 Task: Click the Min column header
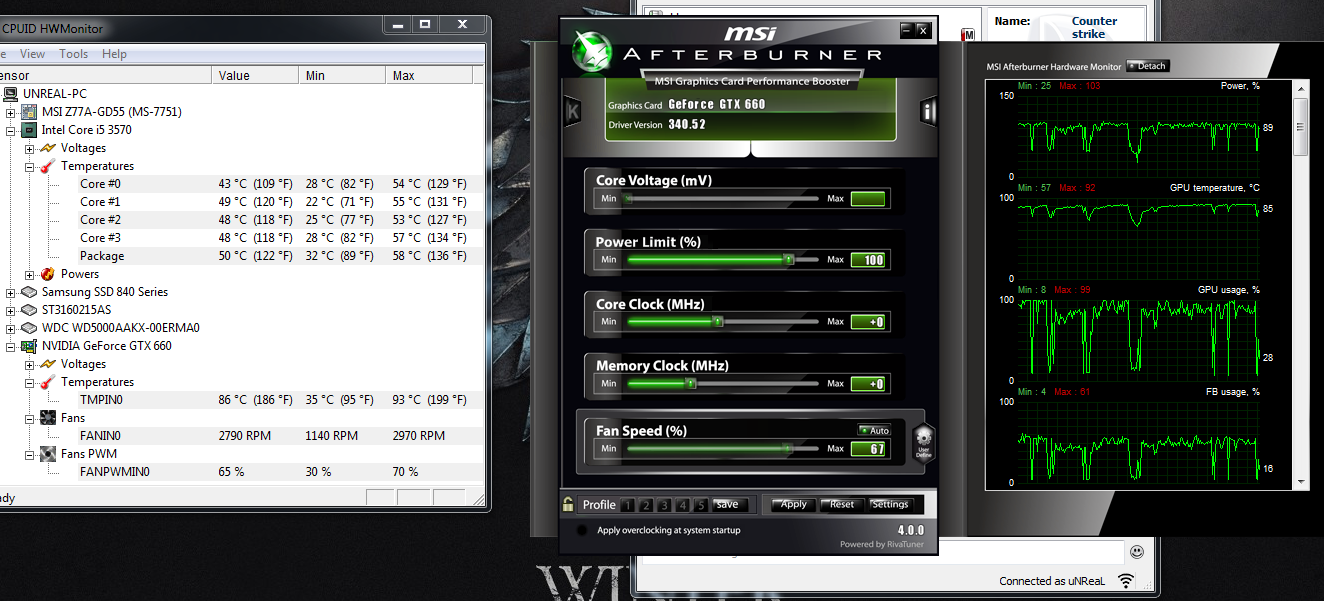click(343, 76)
